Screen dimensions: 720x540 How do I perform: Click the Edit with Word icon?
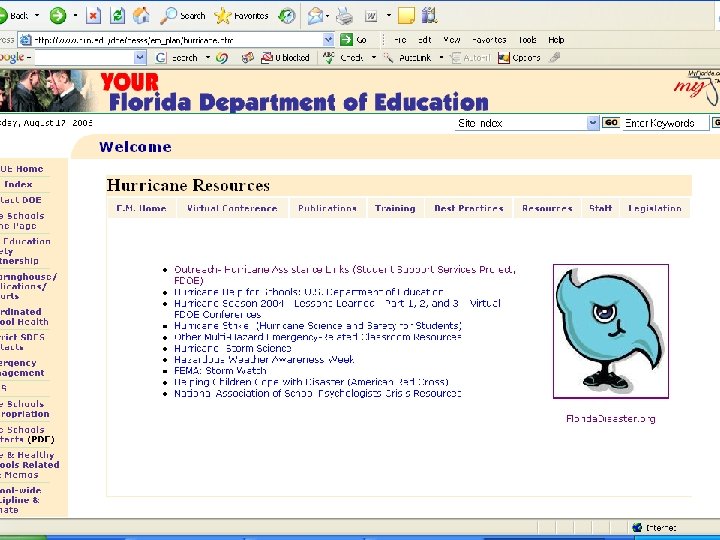pos(371,16)
